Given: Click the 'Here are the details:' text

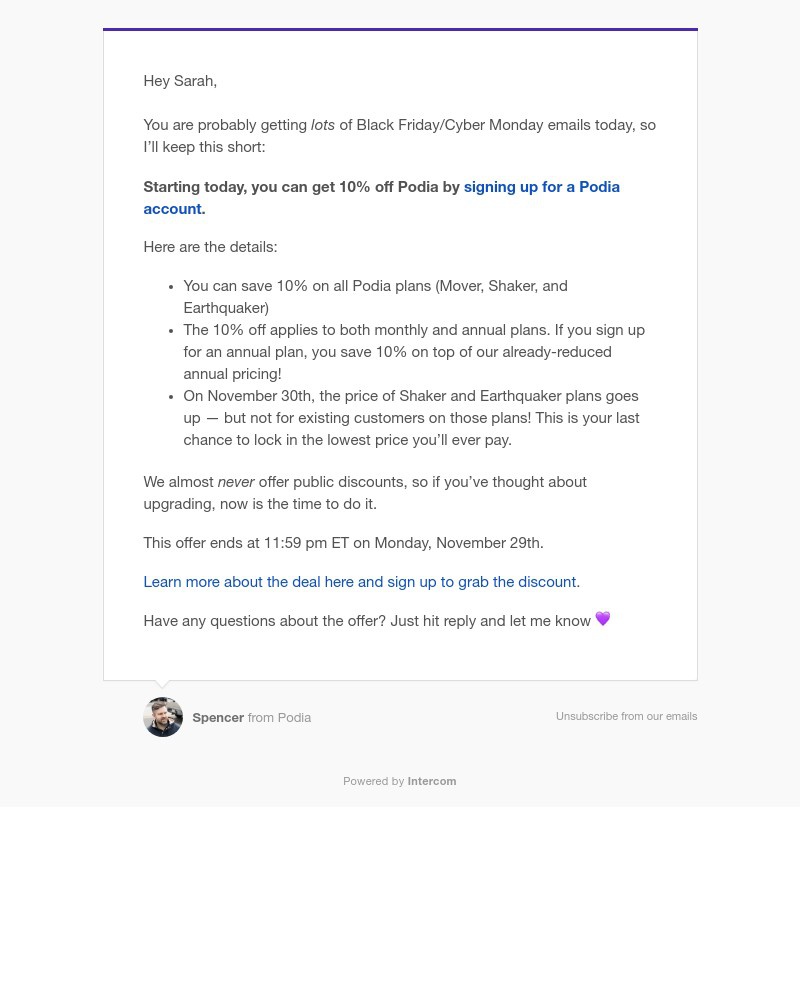Looking at the screenshot, I should click(x=210, y=247).
